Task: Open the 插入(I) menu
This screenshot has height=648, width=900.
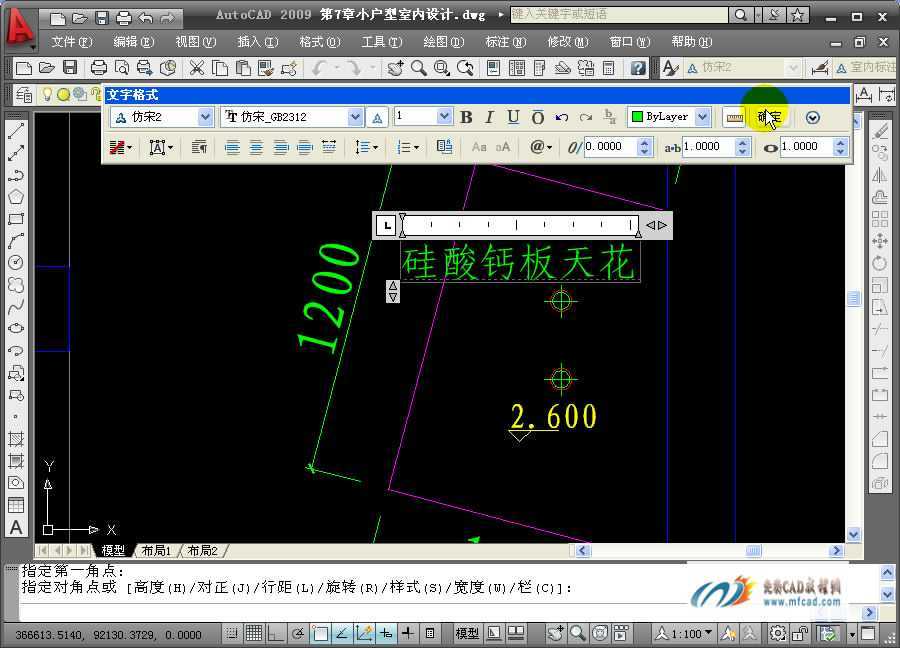Action: [257, 42]
